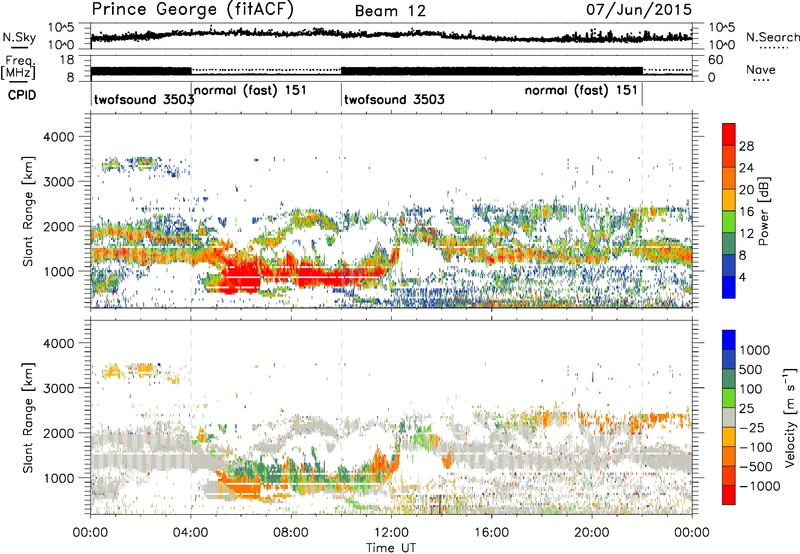Click the '3000' tick on the velocity panel axis
Image resolution: width=800 pixels, height=554 pixels.
(58, 388)
